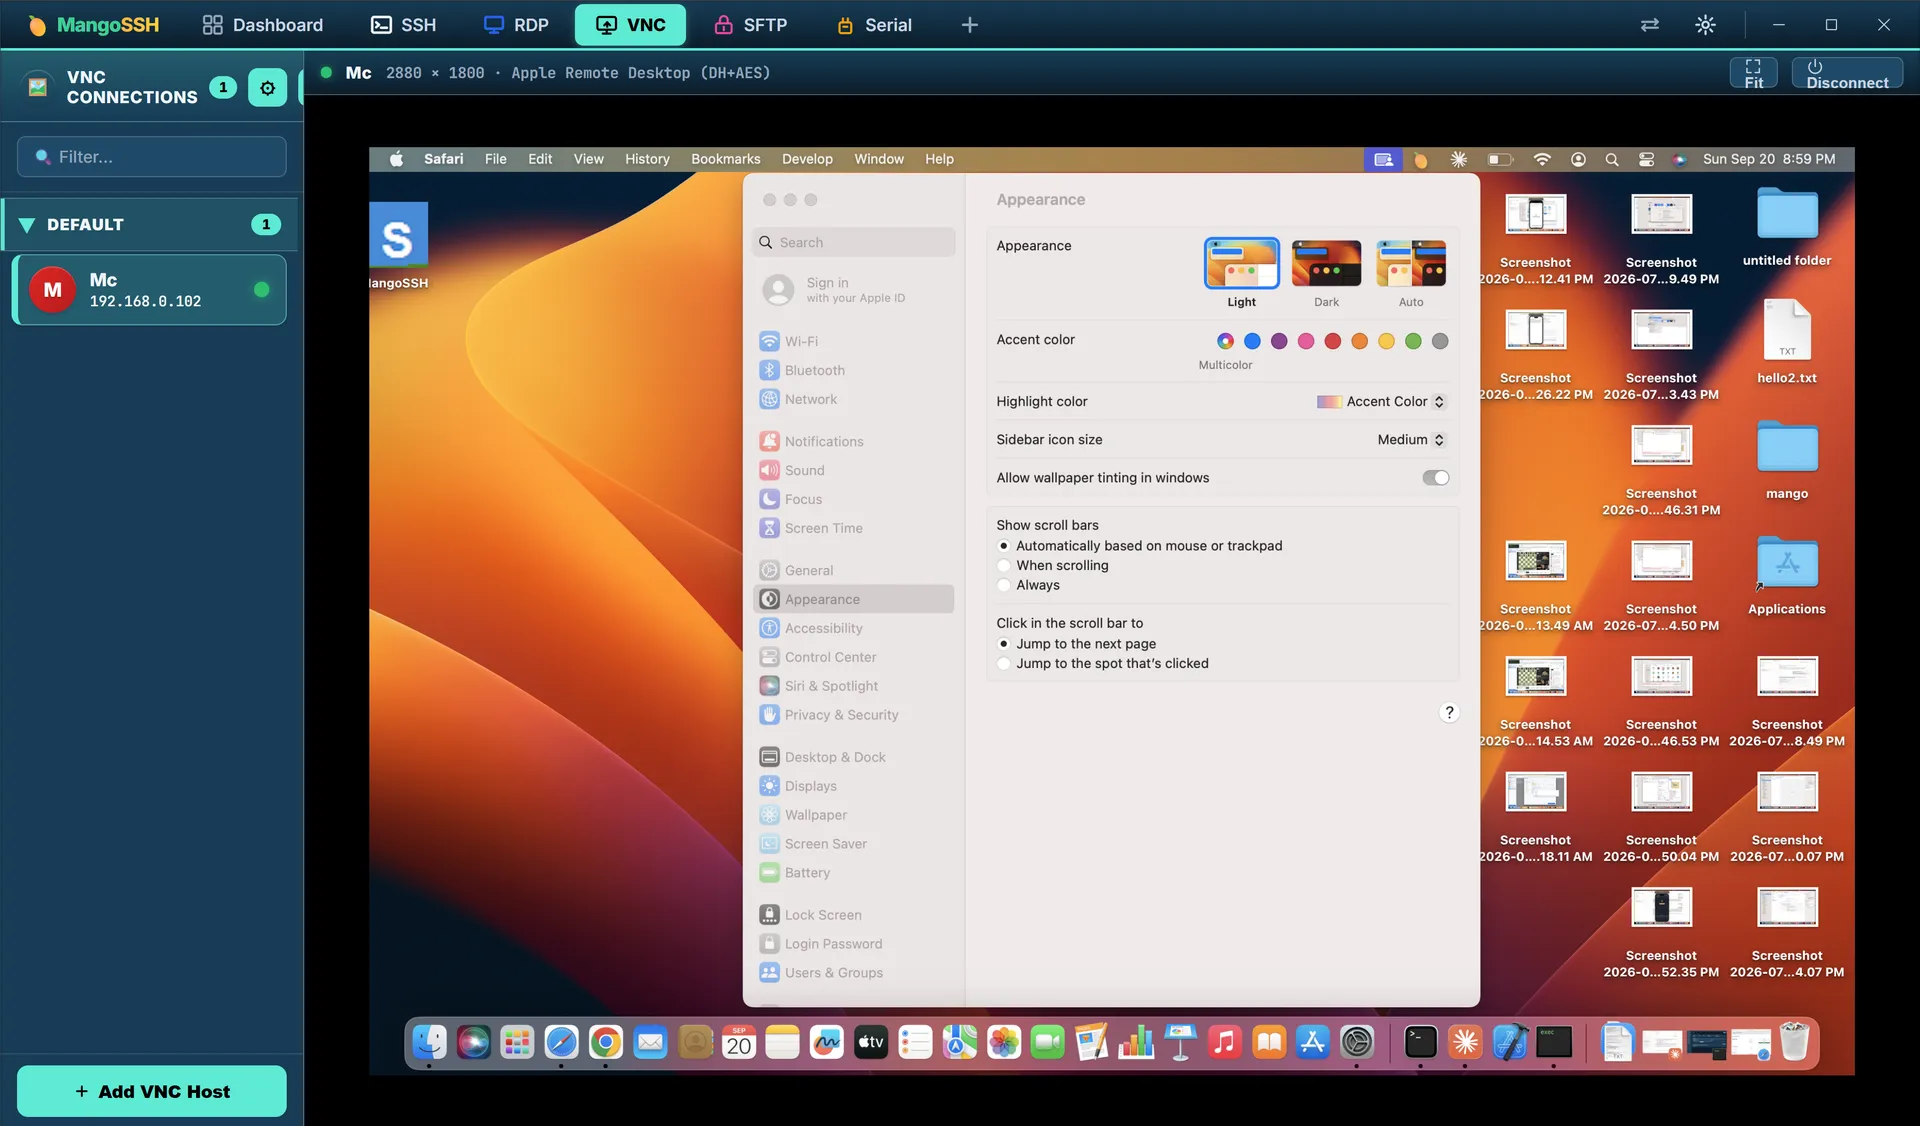Choose the green accent color
The width and height of the screenshot is (1920, 1126).
(1413, 341)
